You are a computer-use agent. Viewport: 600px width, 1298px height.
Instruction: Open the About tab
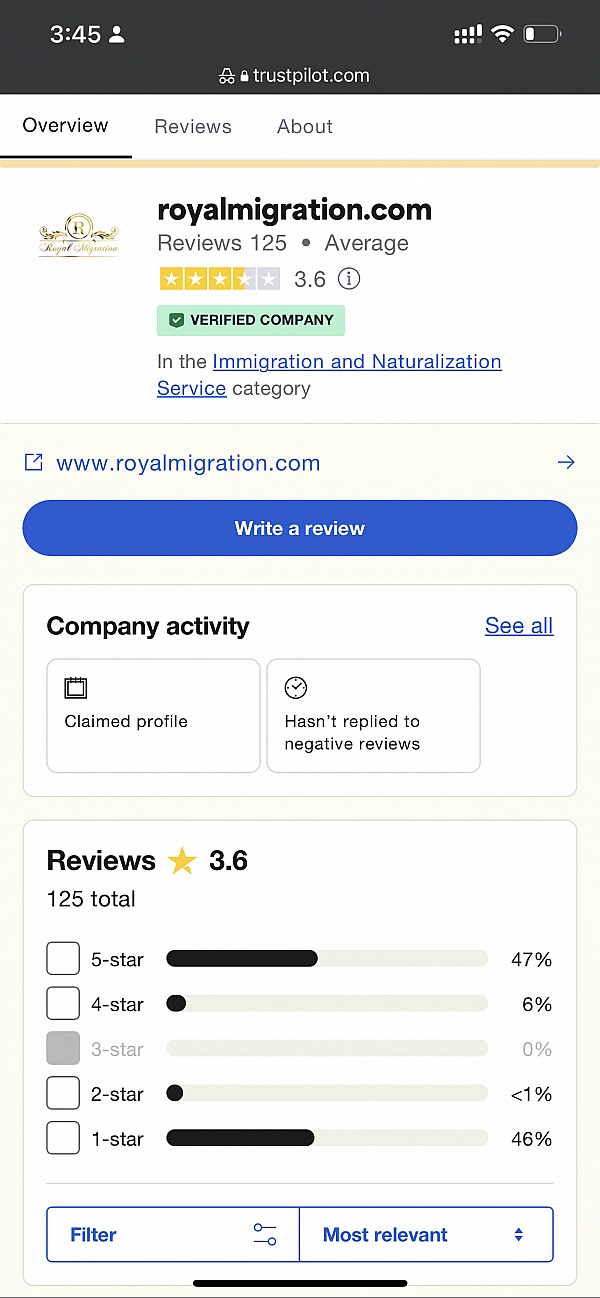(305, 127)
